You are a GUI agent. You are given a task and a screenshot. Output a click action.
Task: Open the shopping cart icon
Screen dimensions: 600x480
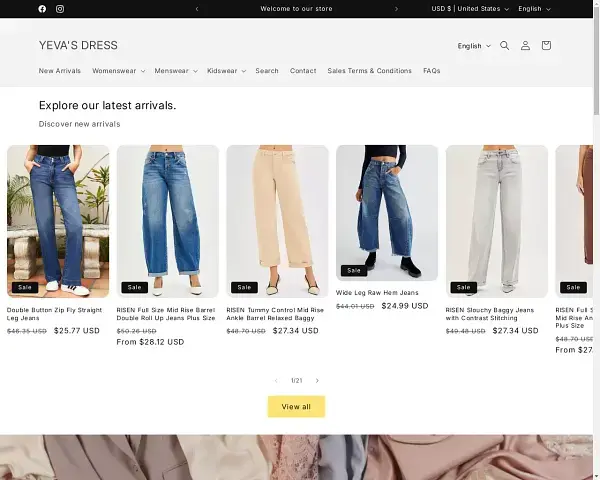coord(546,45)
